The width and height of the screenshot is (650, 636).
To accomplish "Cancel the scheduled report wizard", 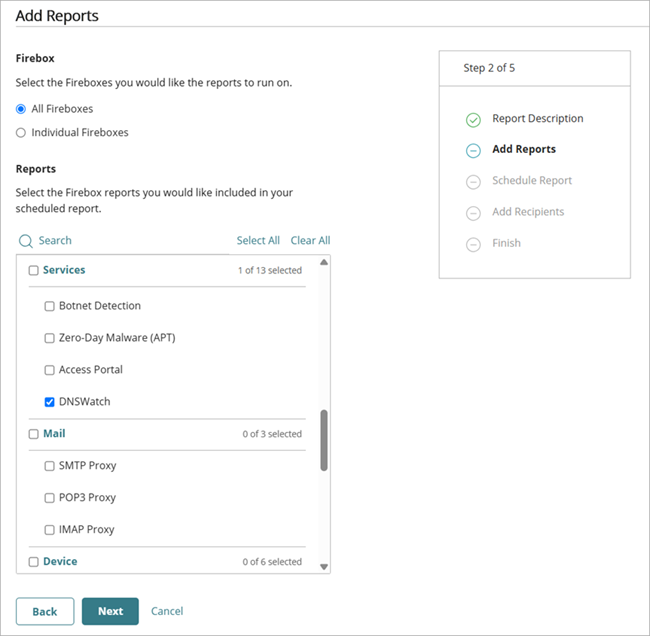I will click(x=167, y=611).
